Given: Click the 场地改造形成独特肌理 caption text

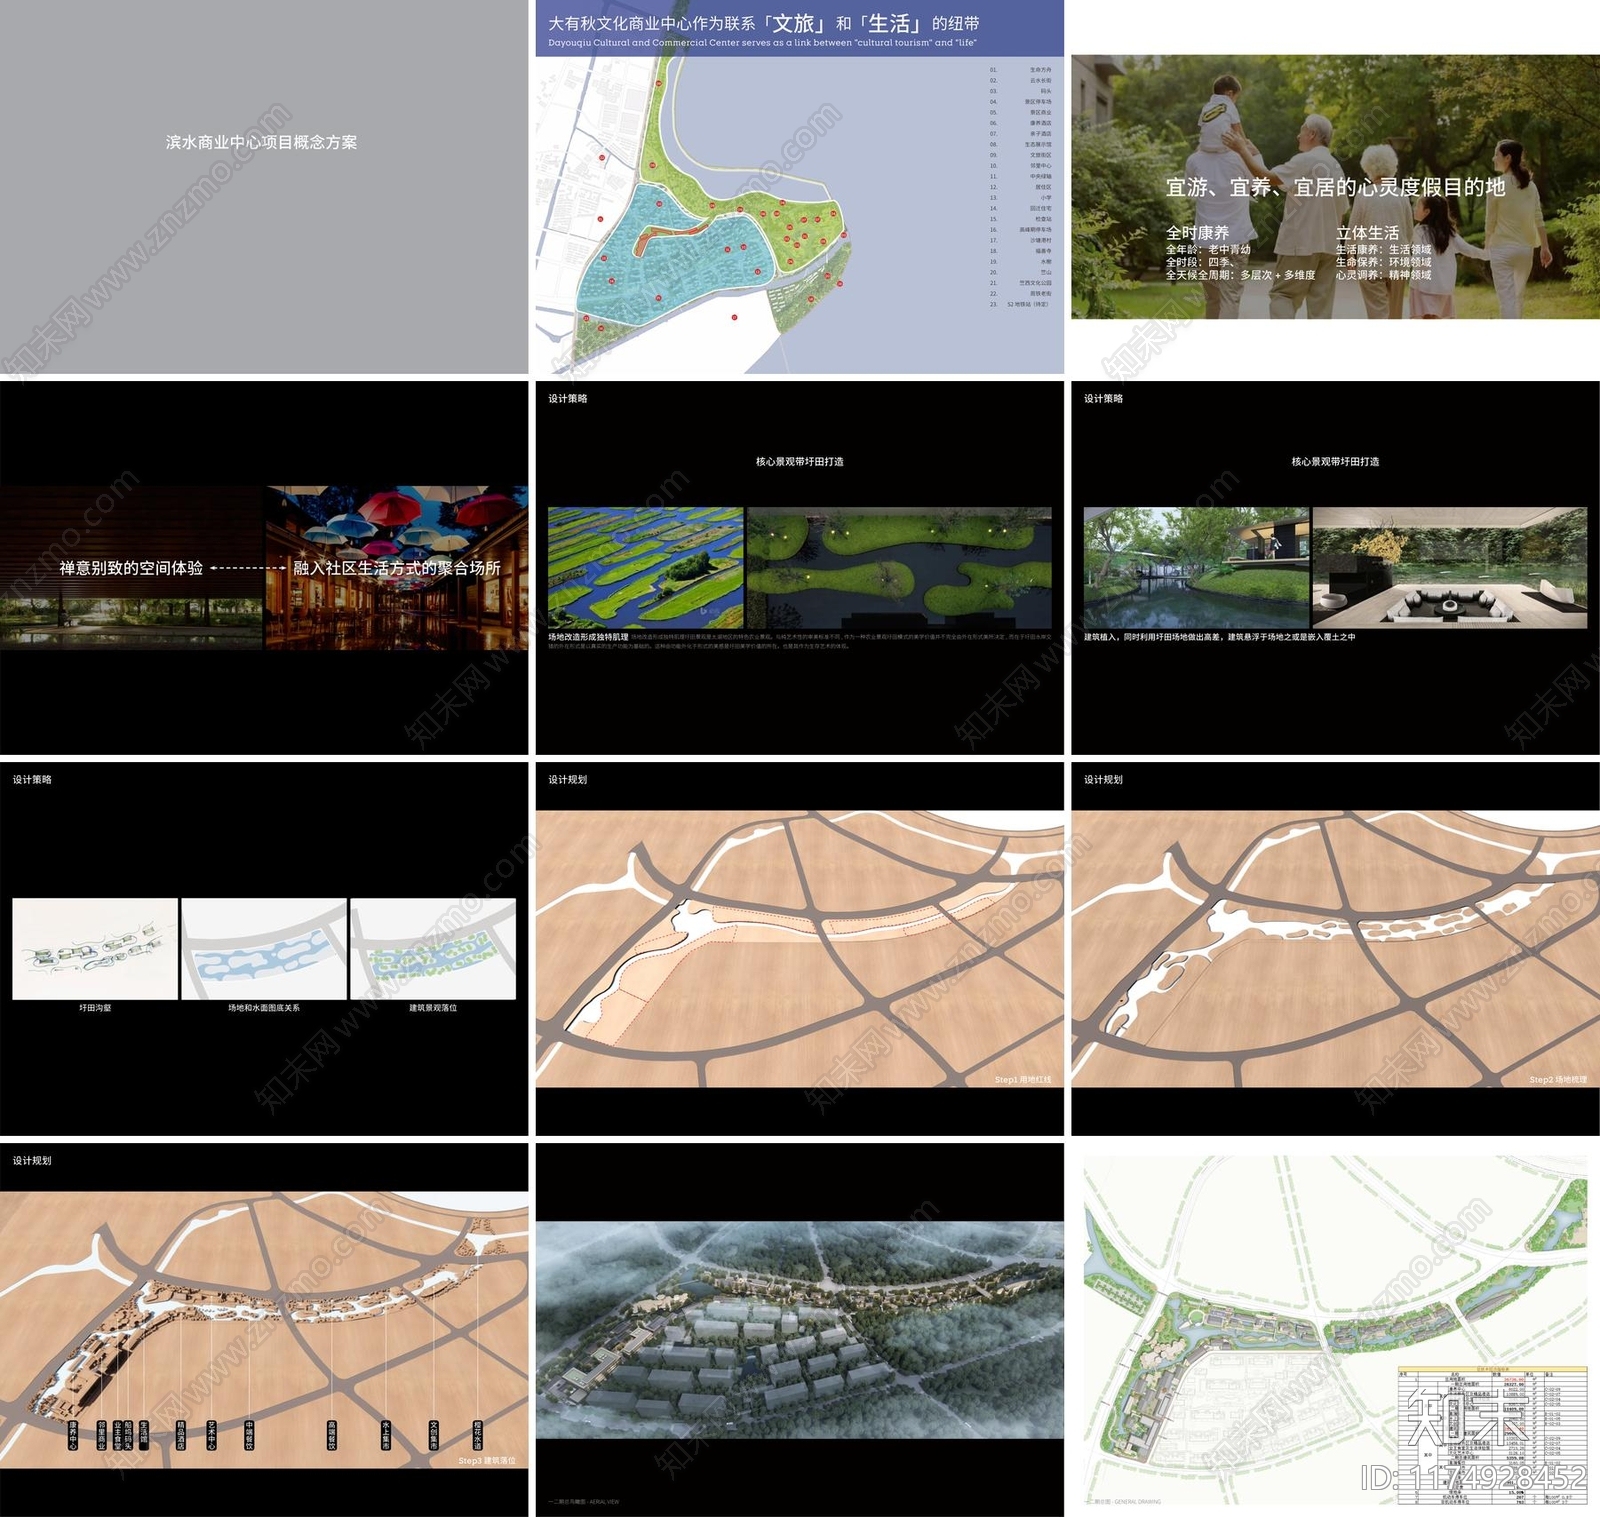Looking at the screenshot, I should point(588,637).
